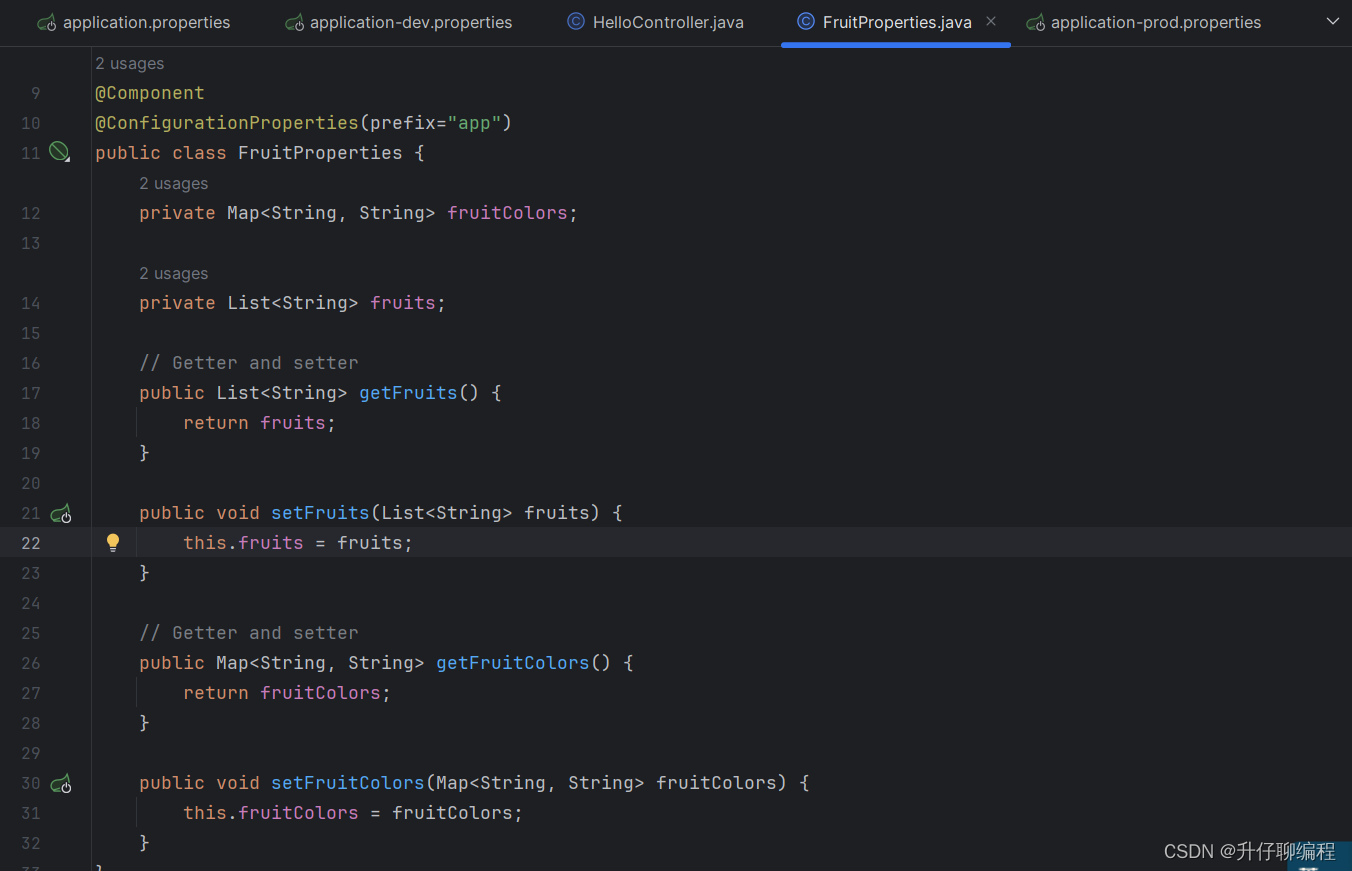This screenshot has height=871, width=1352.
Task: Click the getFruitColors method name
Action: [x=513, y=663]
